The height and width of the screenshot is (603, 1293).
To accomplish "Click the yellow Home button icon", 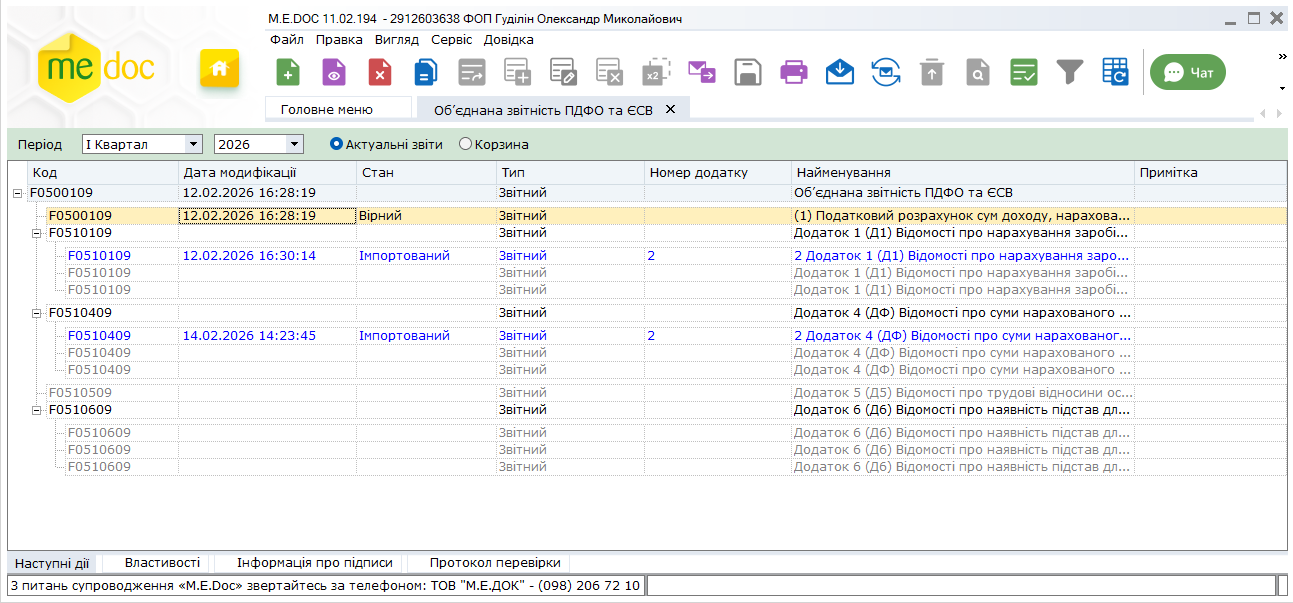I will pyautogui.click(x=219, y=69).
